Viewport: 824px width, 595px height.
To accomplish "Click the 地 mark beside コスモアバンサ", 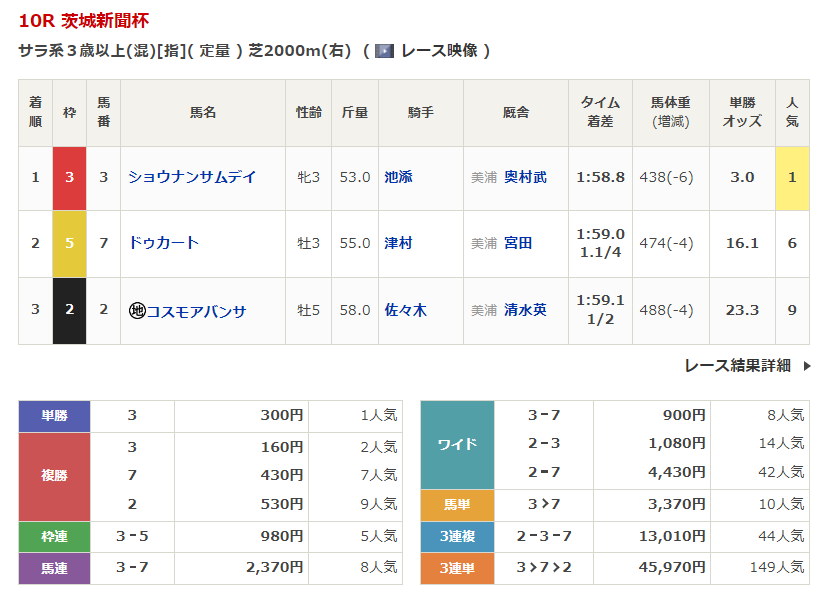I will pyautogui.click(x=137, y=311).
